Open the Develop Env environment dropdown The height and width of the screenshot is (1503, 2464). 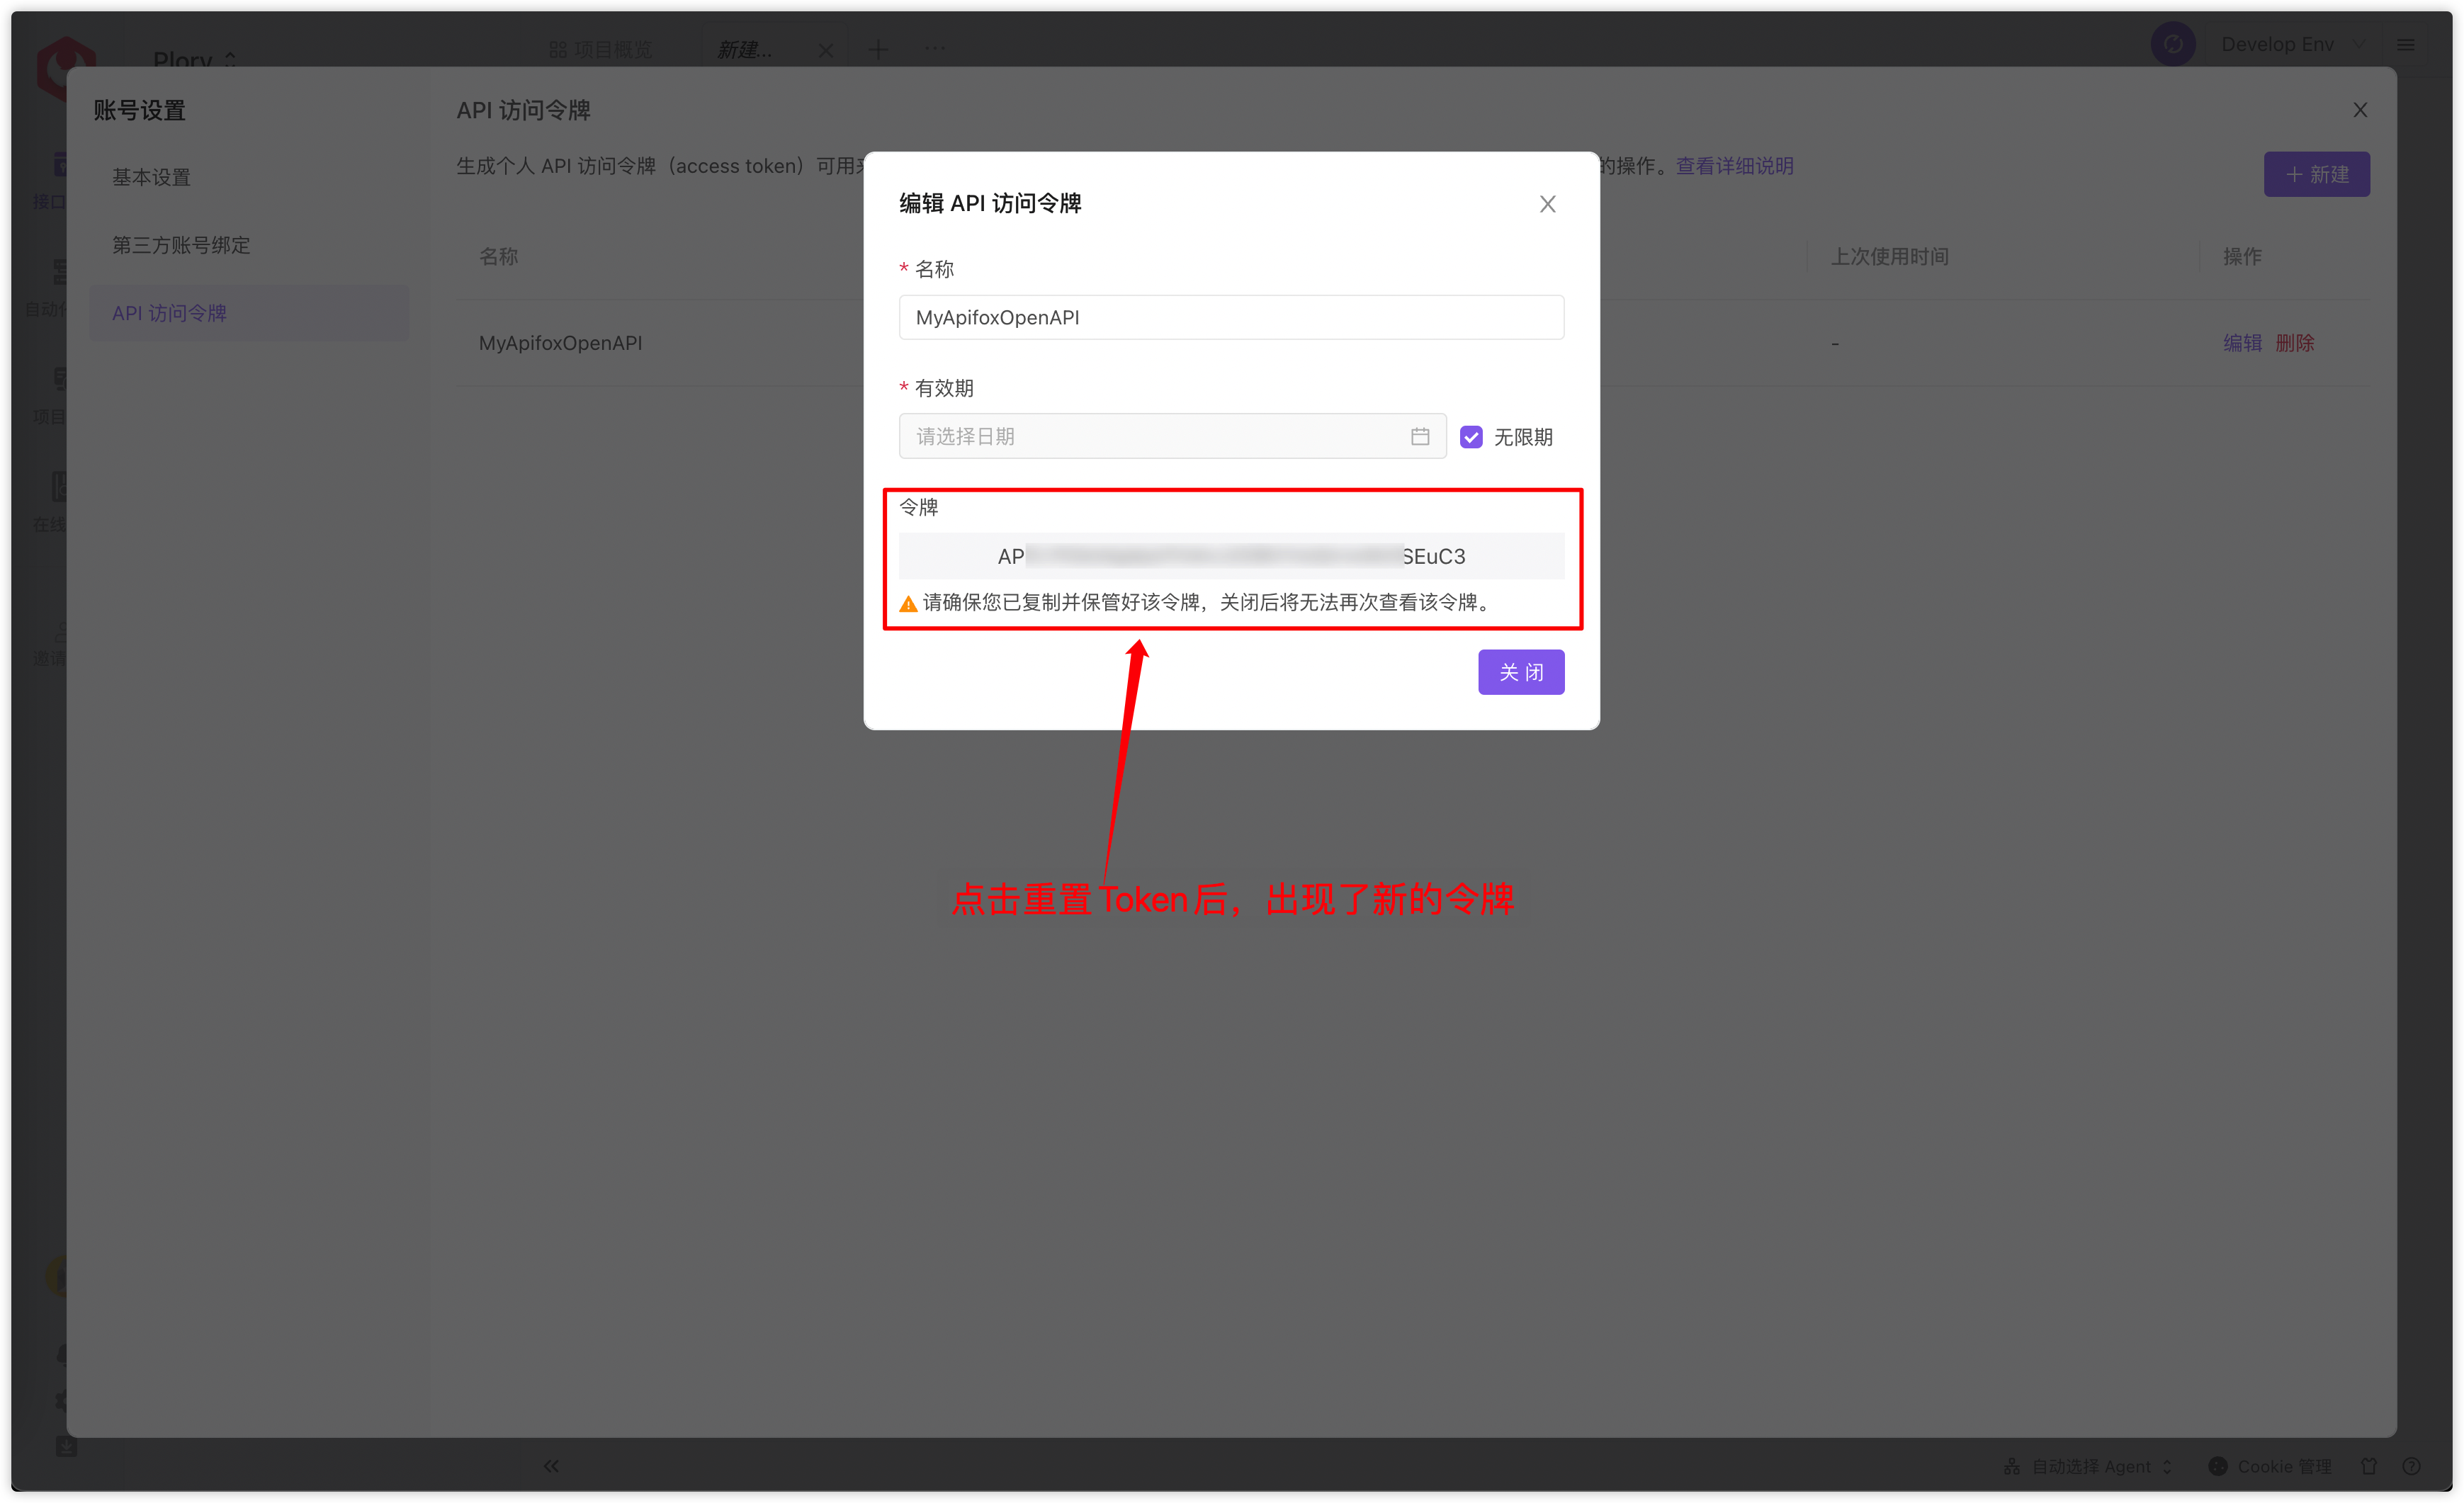(2293, 44)
